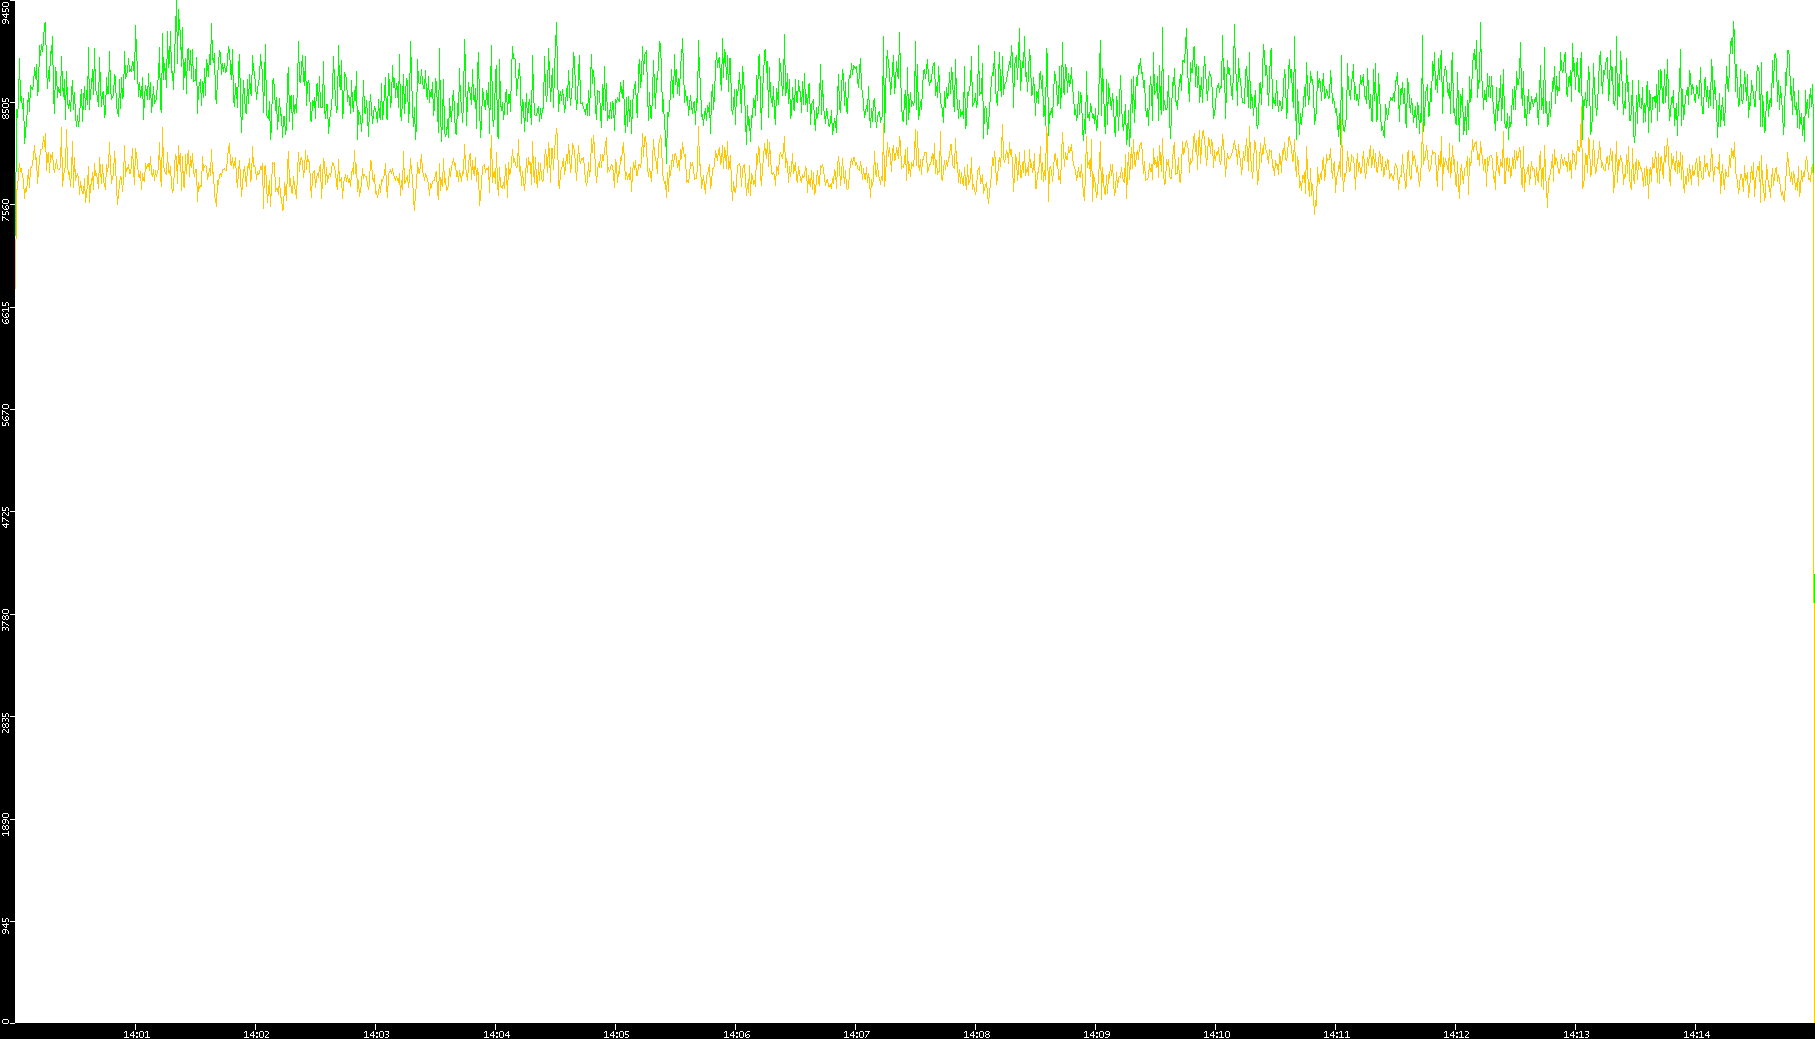Click the 5670 vertical axis label
The image size is (1815, 1039).
(7, 414)
